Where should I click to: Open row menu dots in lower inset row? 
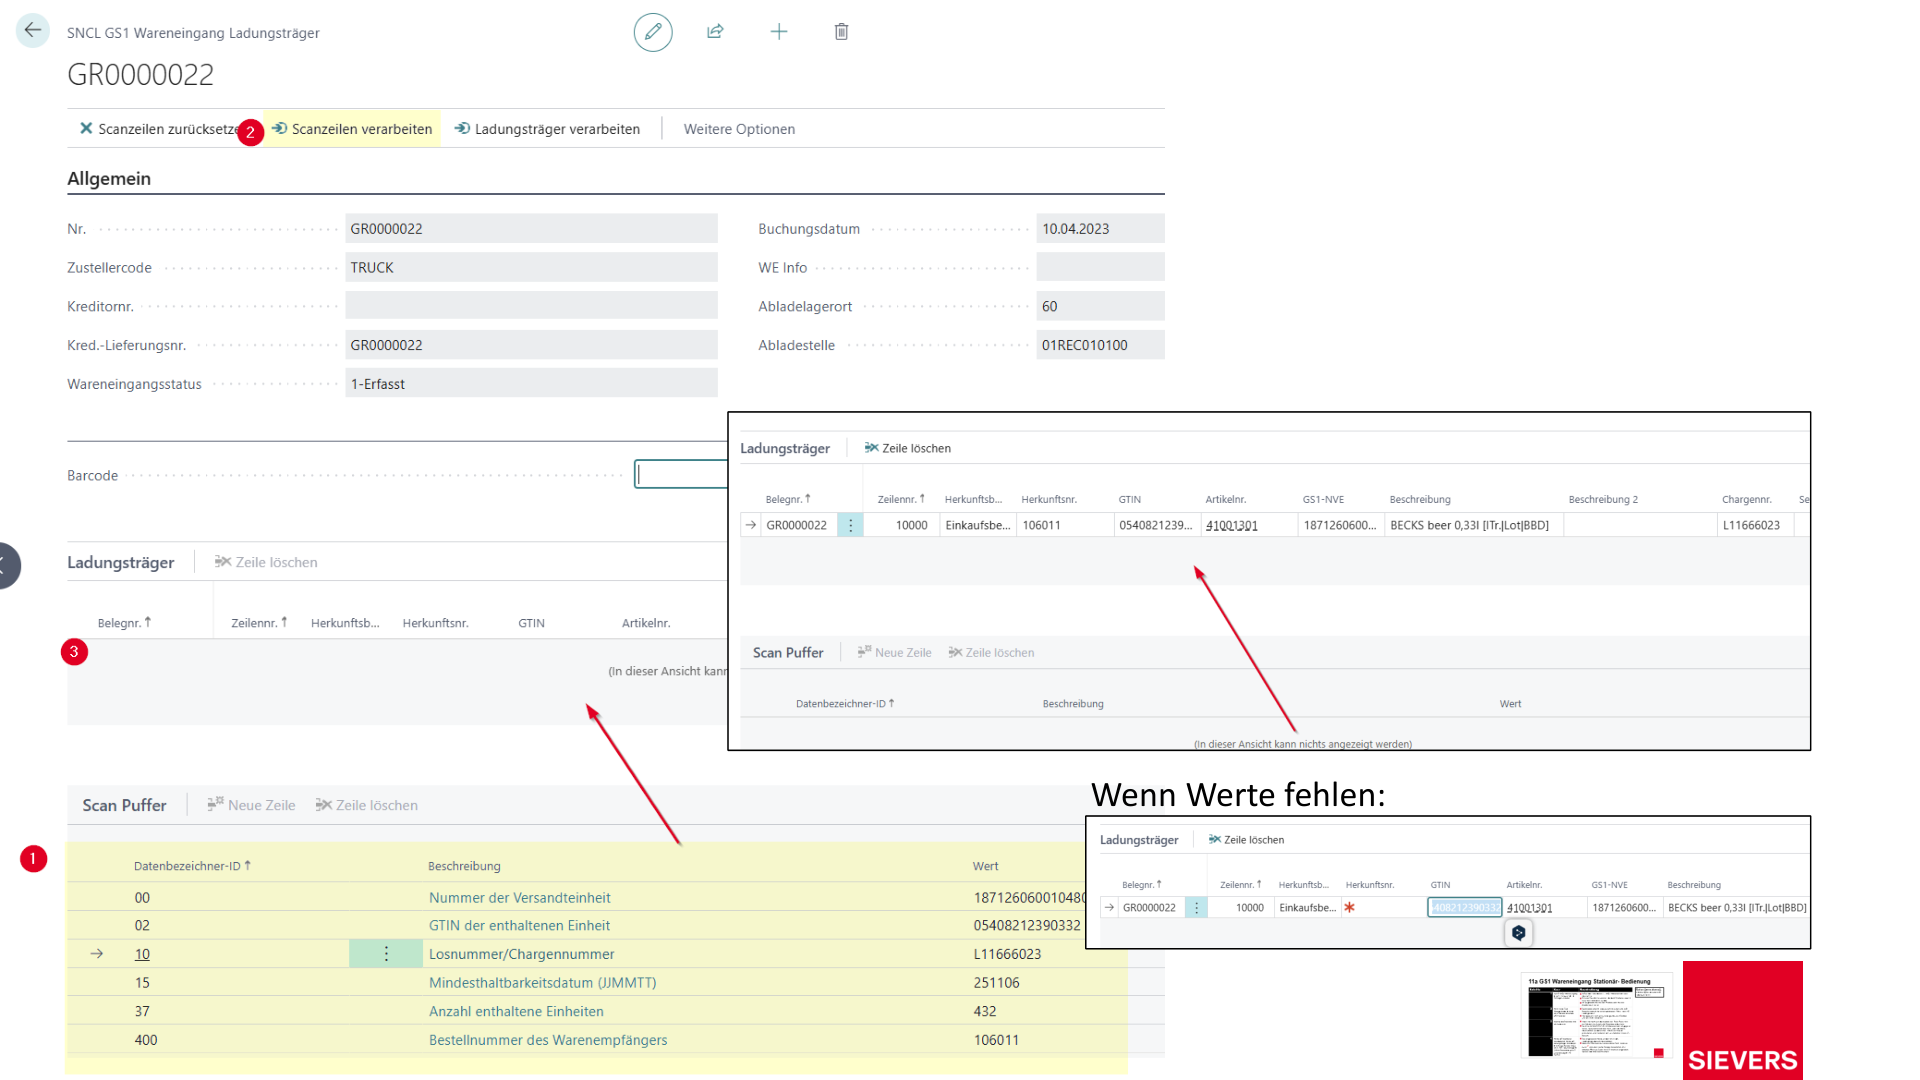tap(1196, 907)
